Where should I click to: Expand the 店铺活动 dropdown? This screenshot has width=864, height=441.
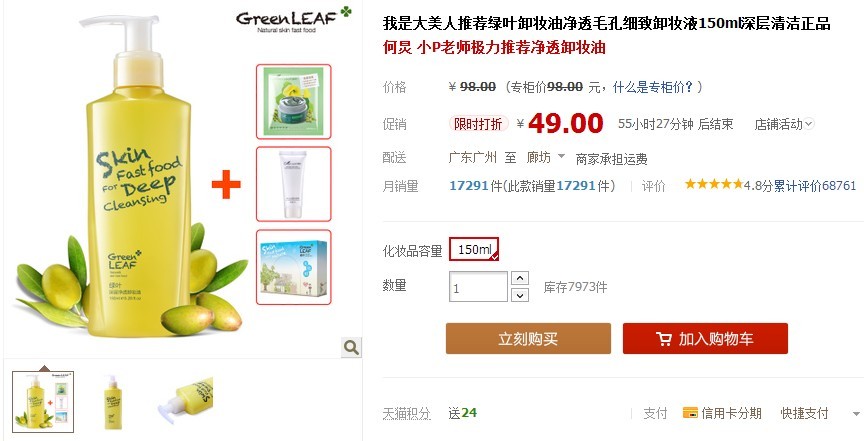tap(784, 124)
